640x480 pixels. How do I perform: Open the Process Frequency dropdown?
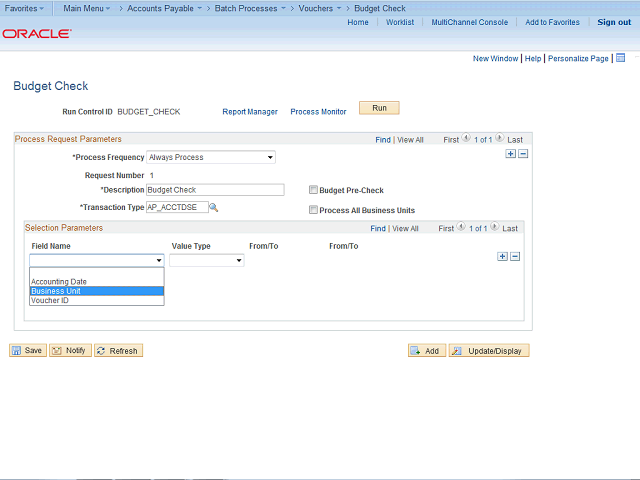point(211,157)
